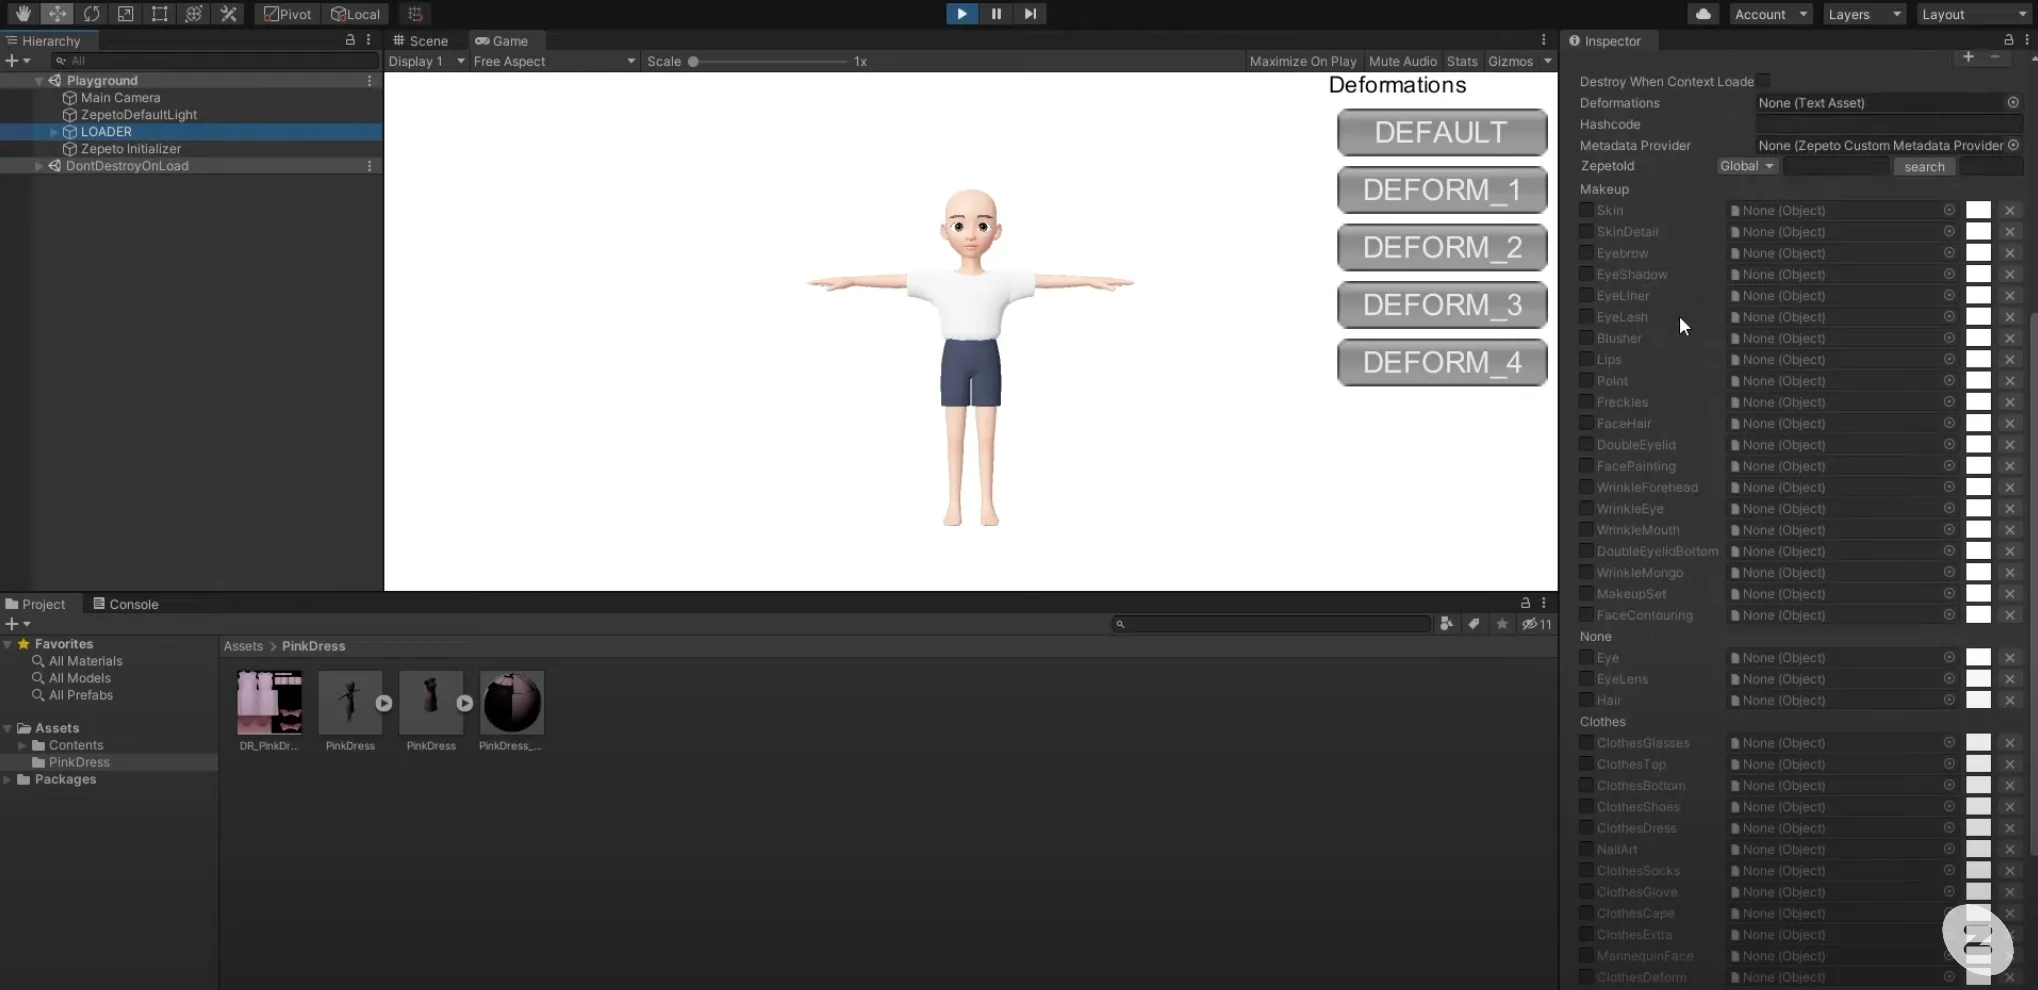This screenshot has width=2038, height=990.
Task: Expand DontDestroyOnLoad scene
Action: tap(39, 166)
